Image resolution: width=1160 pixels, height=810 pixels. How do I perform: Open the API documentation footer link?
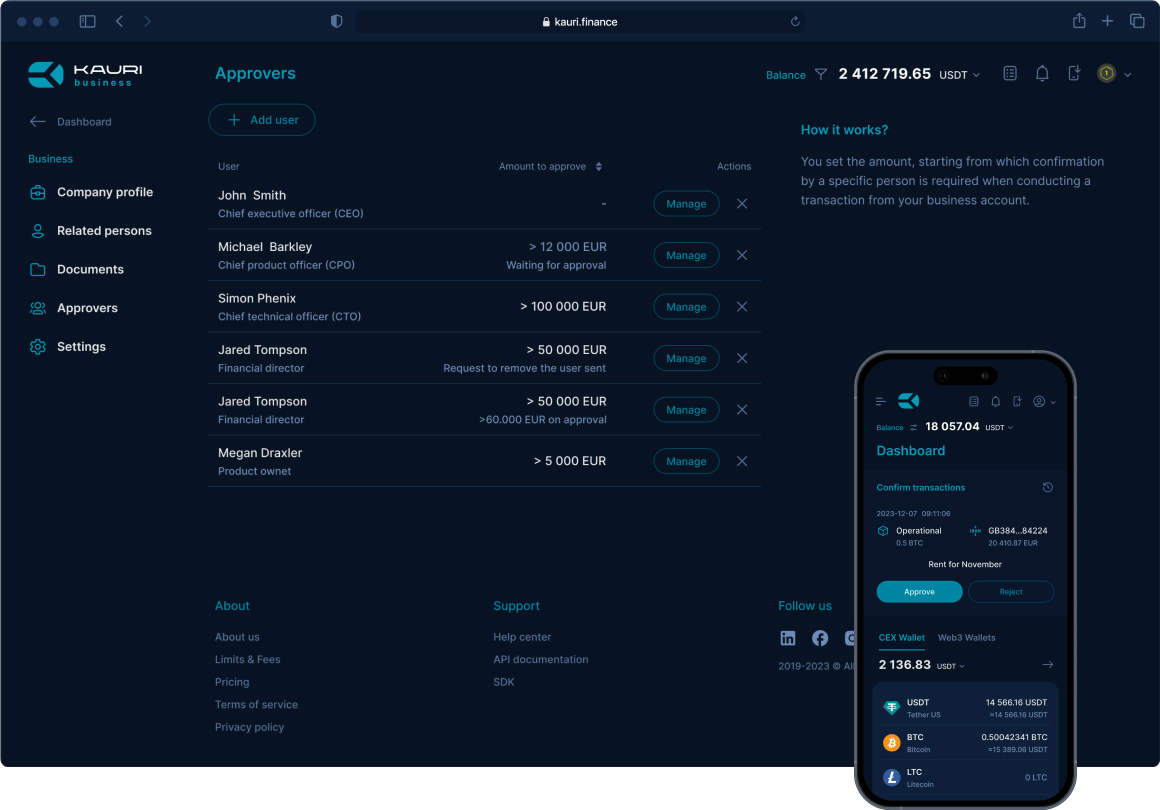[540, 660]
